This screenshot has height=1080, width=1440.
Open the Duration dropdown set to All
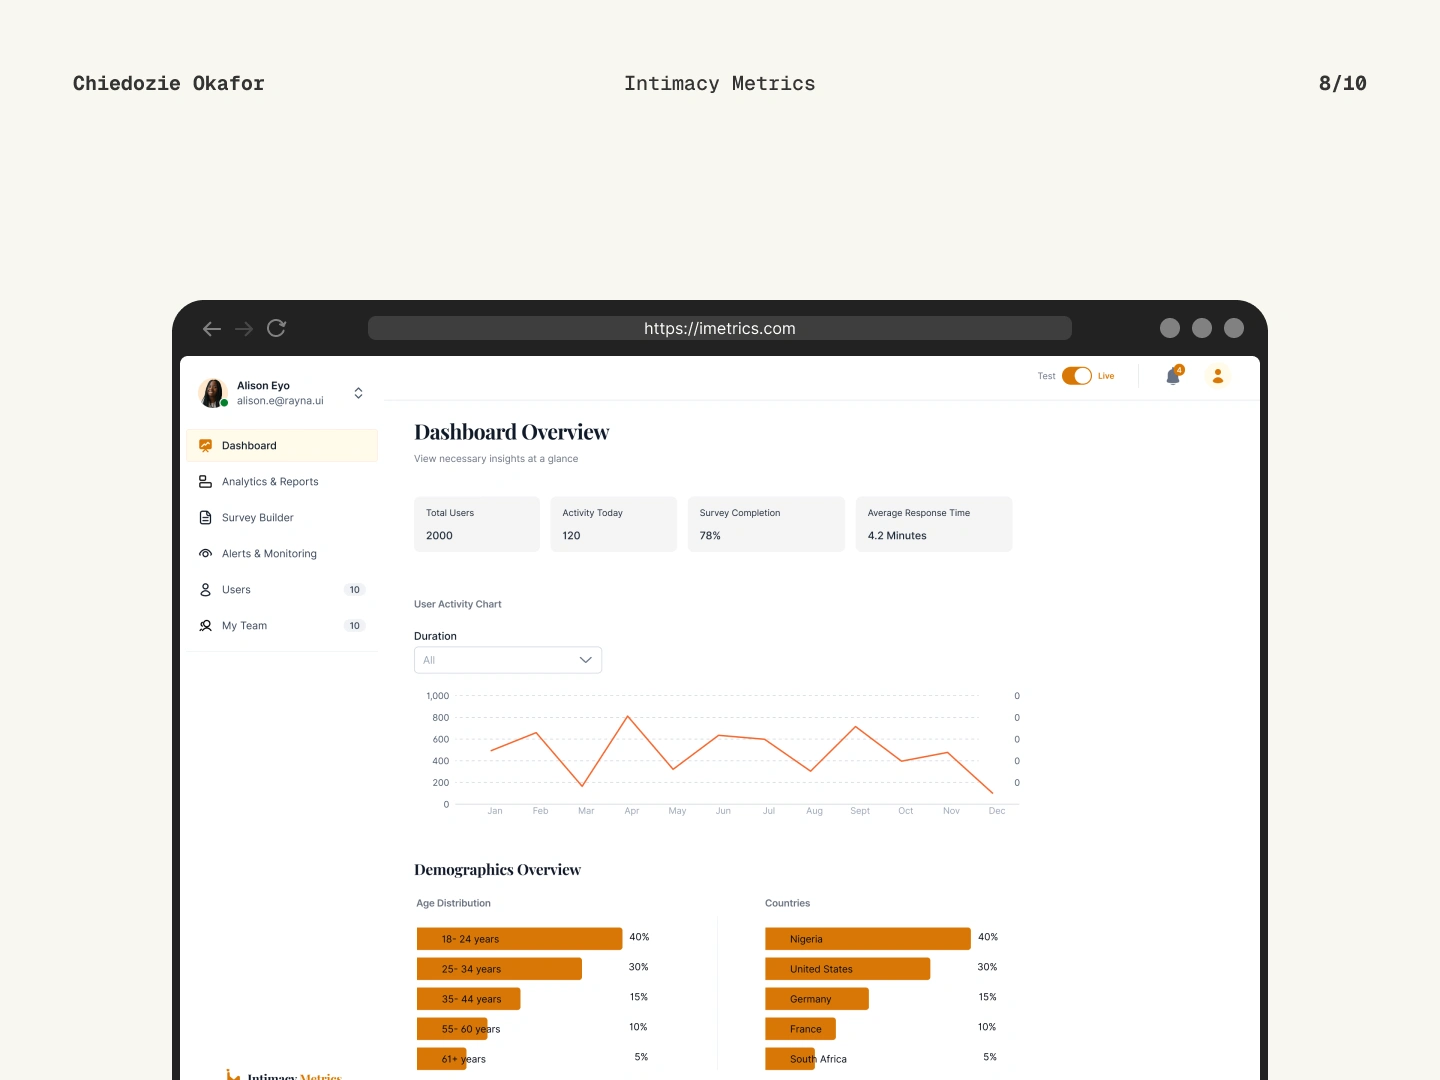pos(507,660)
